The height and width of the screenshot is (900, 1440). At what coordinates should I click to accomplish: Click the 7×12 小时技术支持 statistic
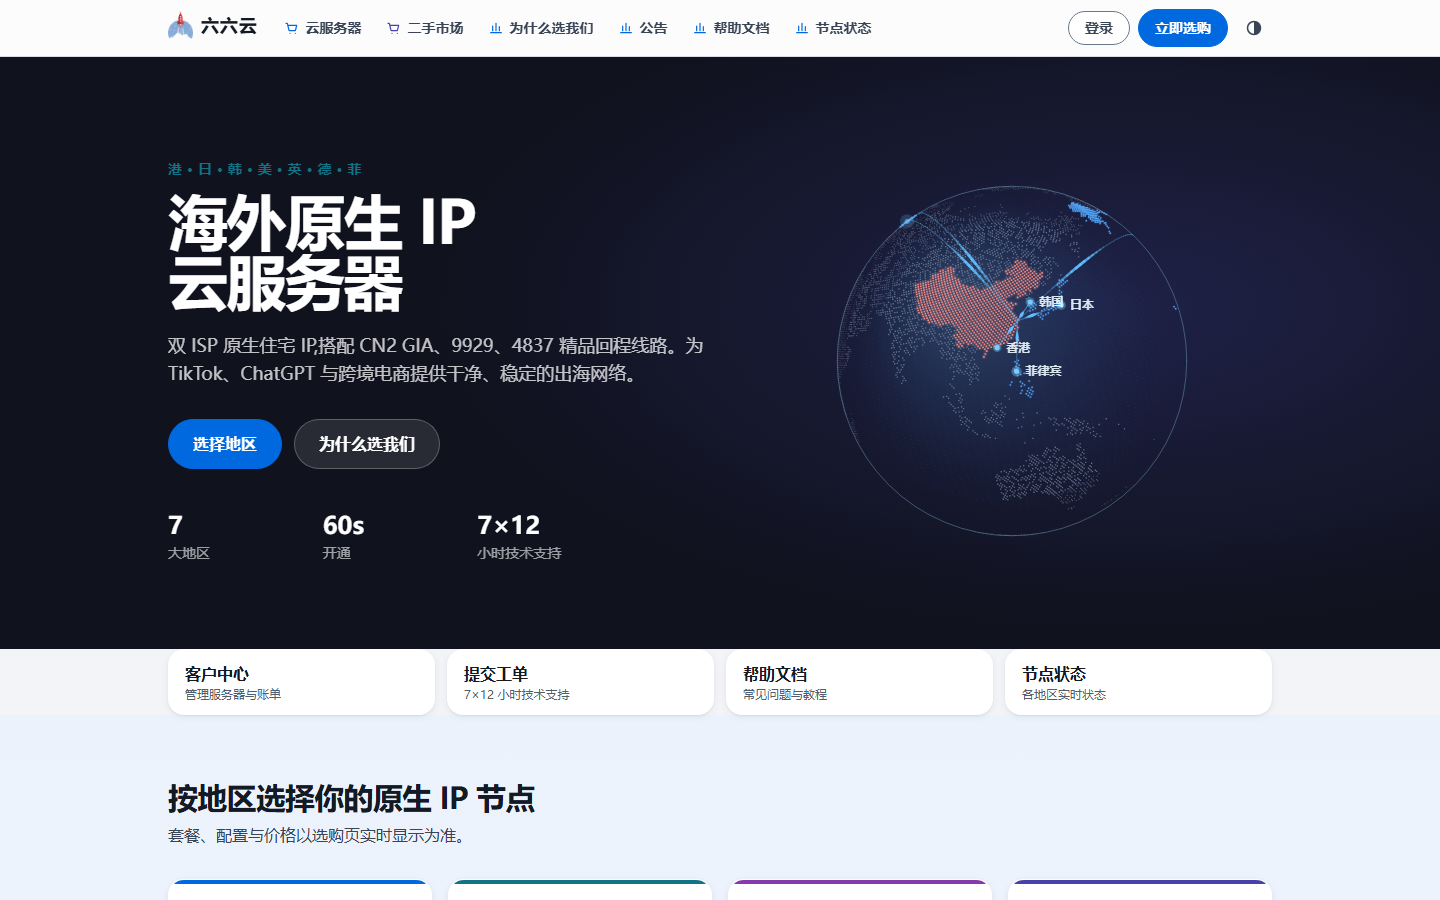click(x=519, y=536)
